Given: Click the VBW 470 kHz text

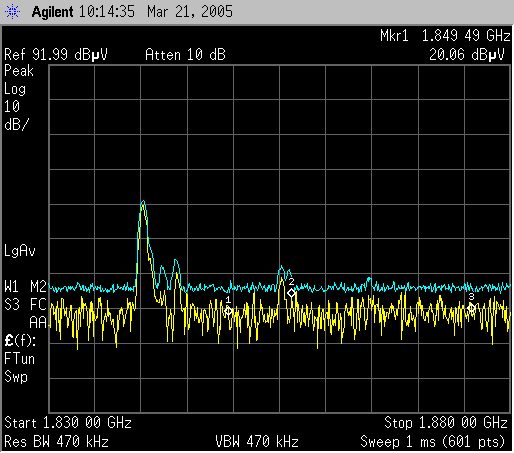Looking at the screenshot, I should [257, 442].
